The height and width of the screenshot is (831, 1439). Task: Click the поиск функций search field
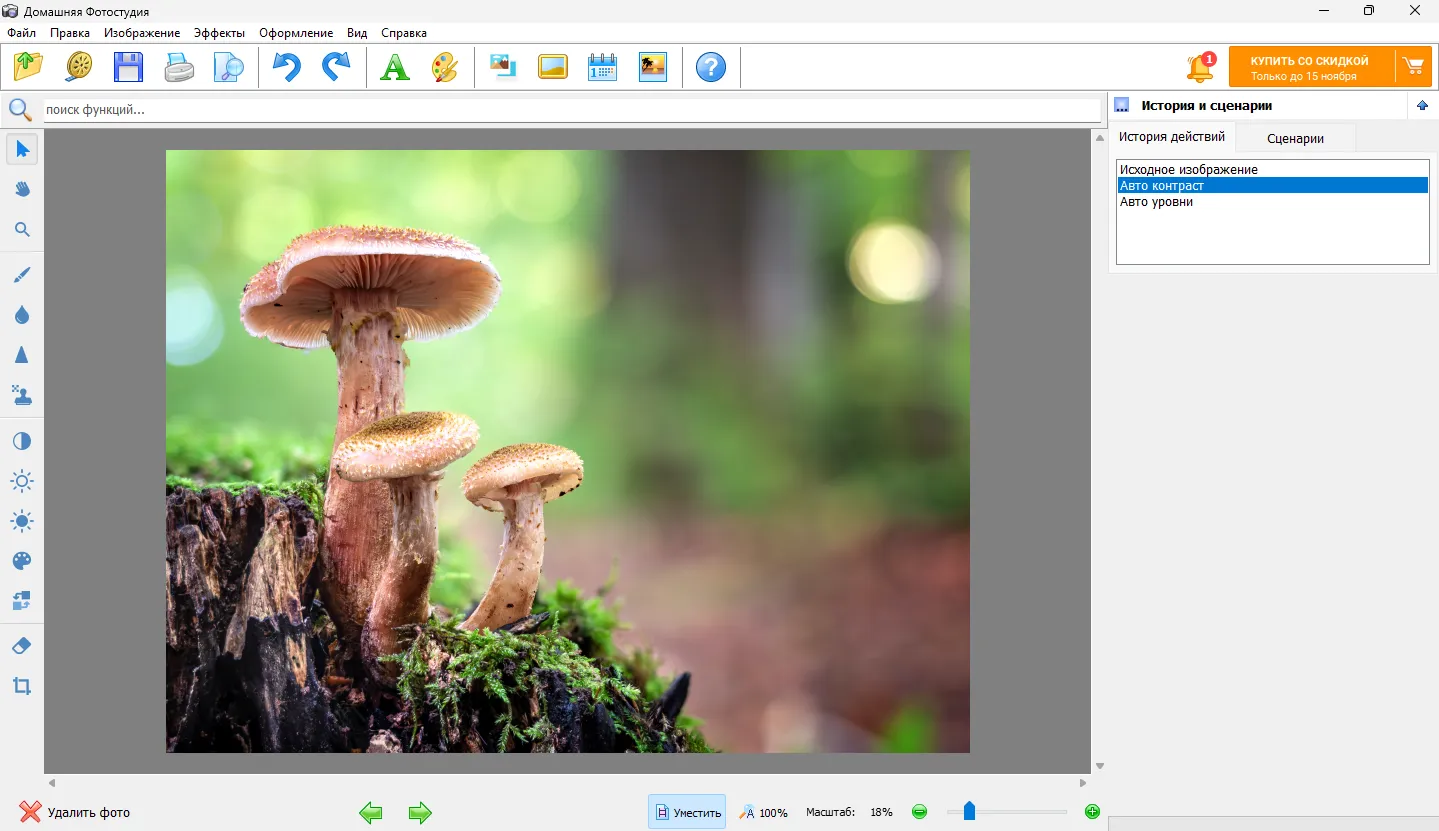(570, 110)
